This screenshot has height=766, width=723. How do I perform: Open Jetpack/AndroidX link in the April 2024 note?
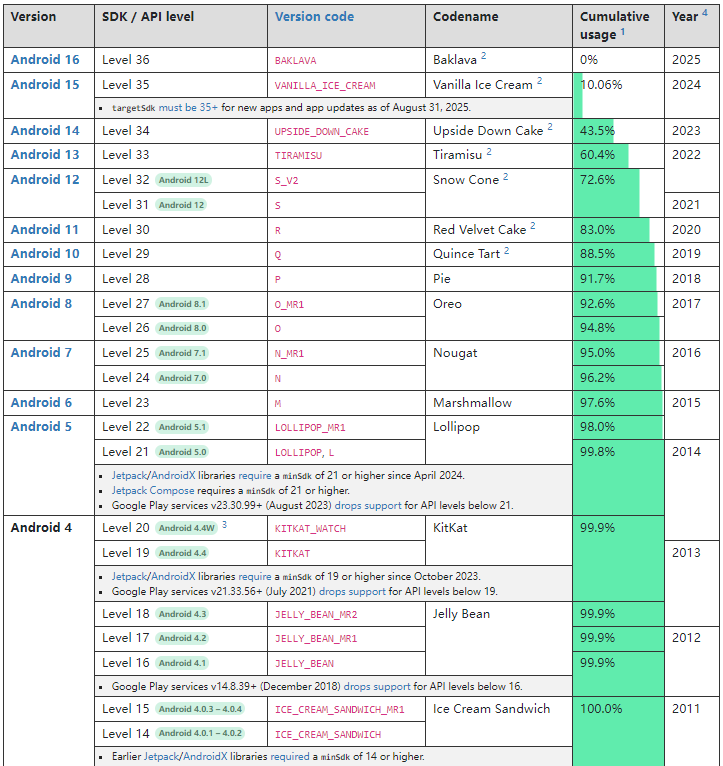tap(153, 475)
